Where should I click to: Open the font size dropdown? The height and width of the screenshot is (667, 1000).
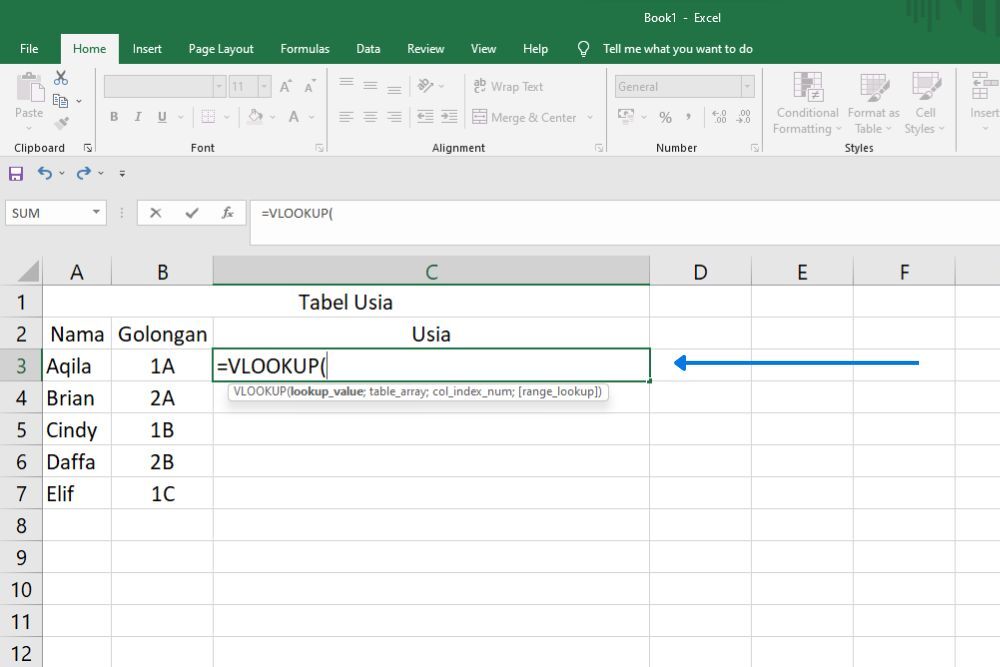pos(264,86)
